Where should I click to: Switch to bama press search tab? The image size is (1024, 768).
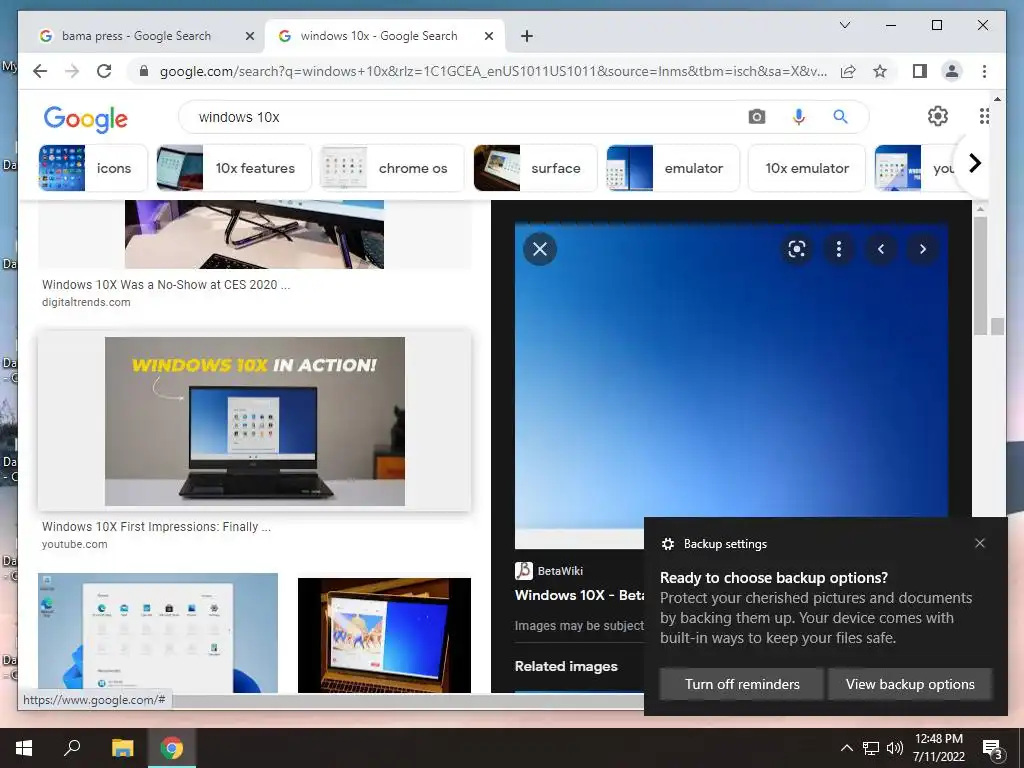tap(136, 36)
